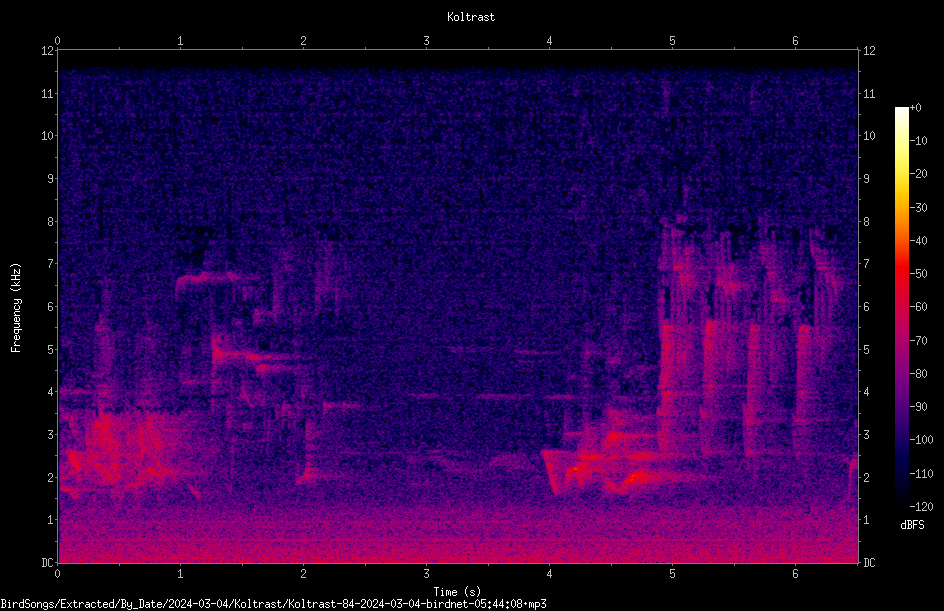Click the -50 value on dBFS color scale
This screenshot has height=611, width=944.
(x=918, y=273)
